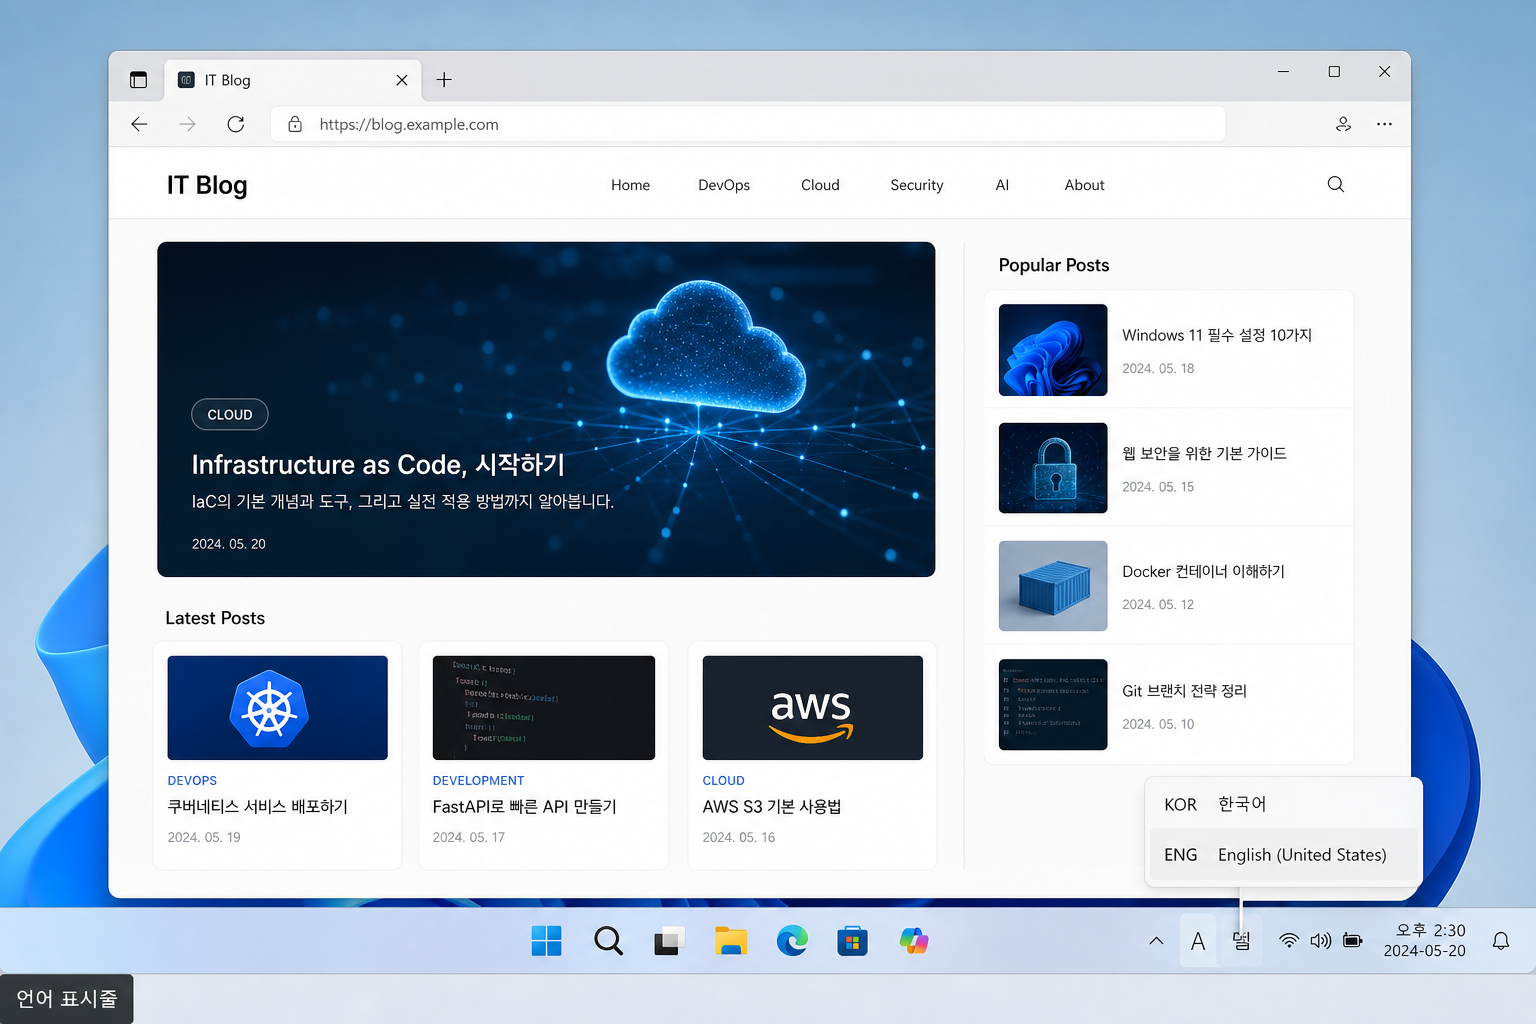Open Microsoft Edge from the taskbar
Screen dimensions: 1536x1024
point(792,941)
